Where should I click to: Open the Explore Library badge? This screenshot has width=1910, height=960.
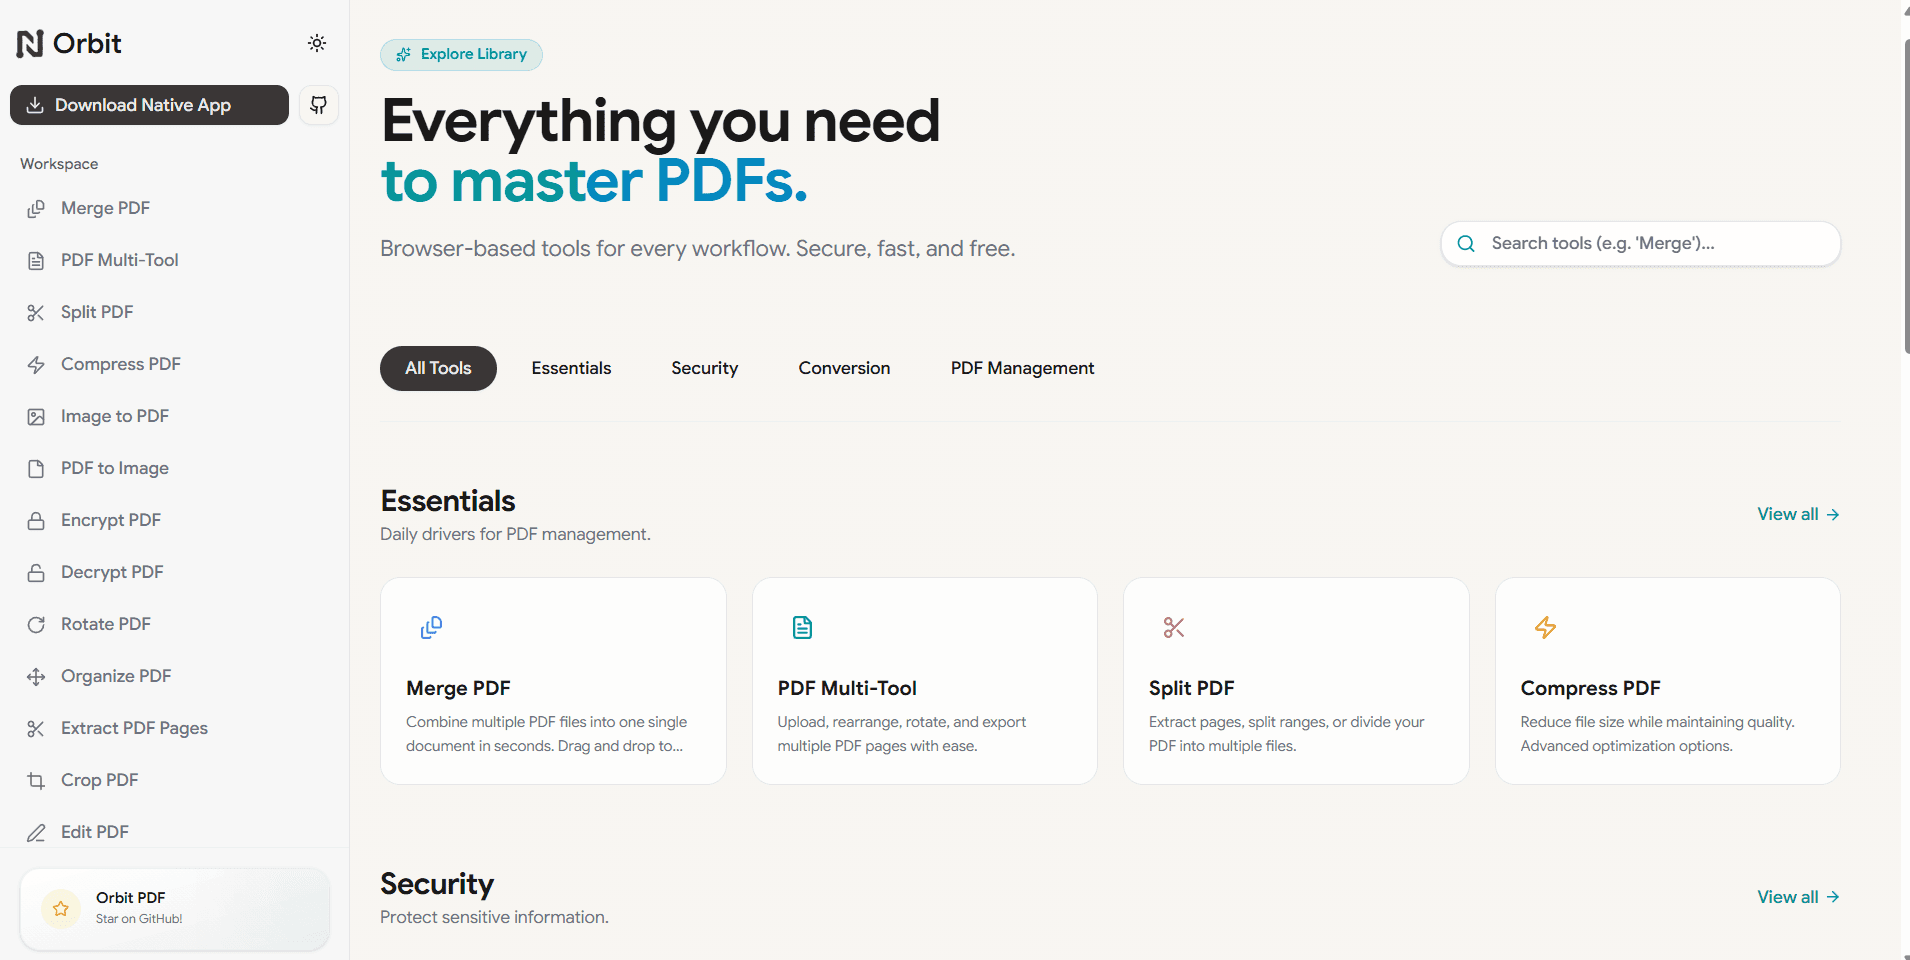pos(461,55)
